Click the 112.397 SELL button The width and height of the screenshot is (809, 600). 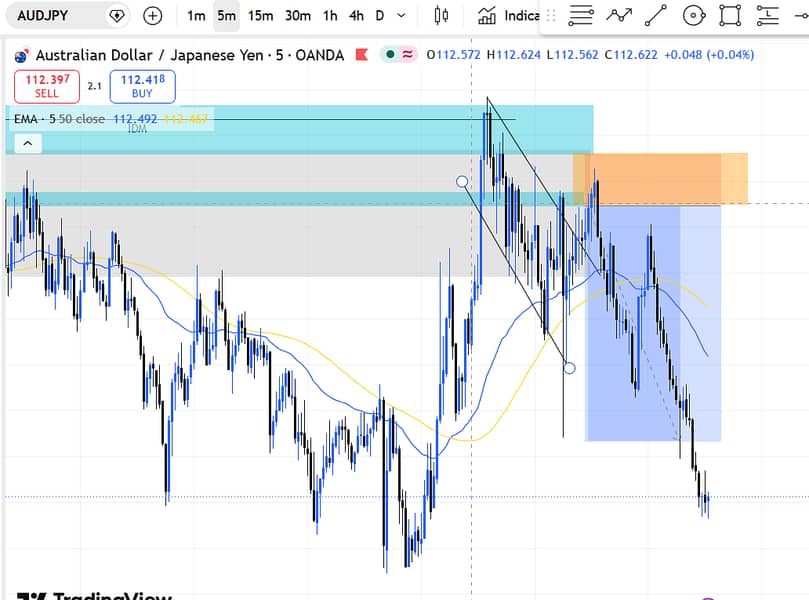(x=47, y=87)
